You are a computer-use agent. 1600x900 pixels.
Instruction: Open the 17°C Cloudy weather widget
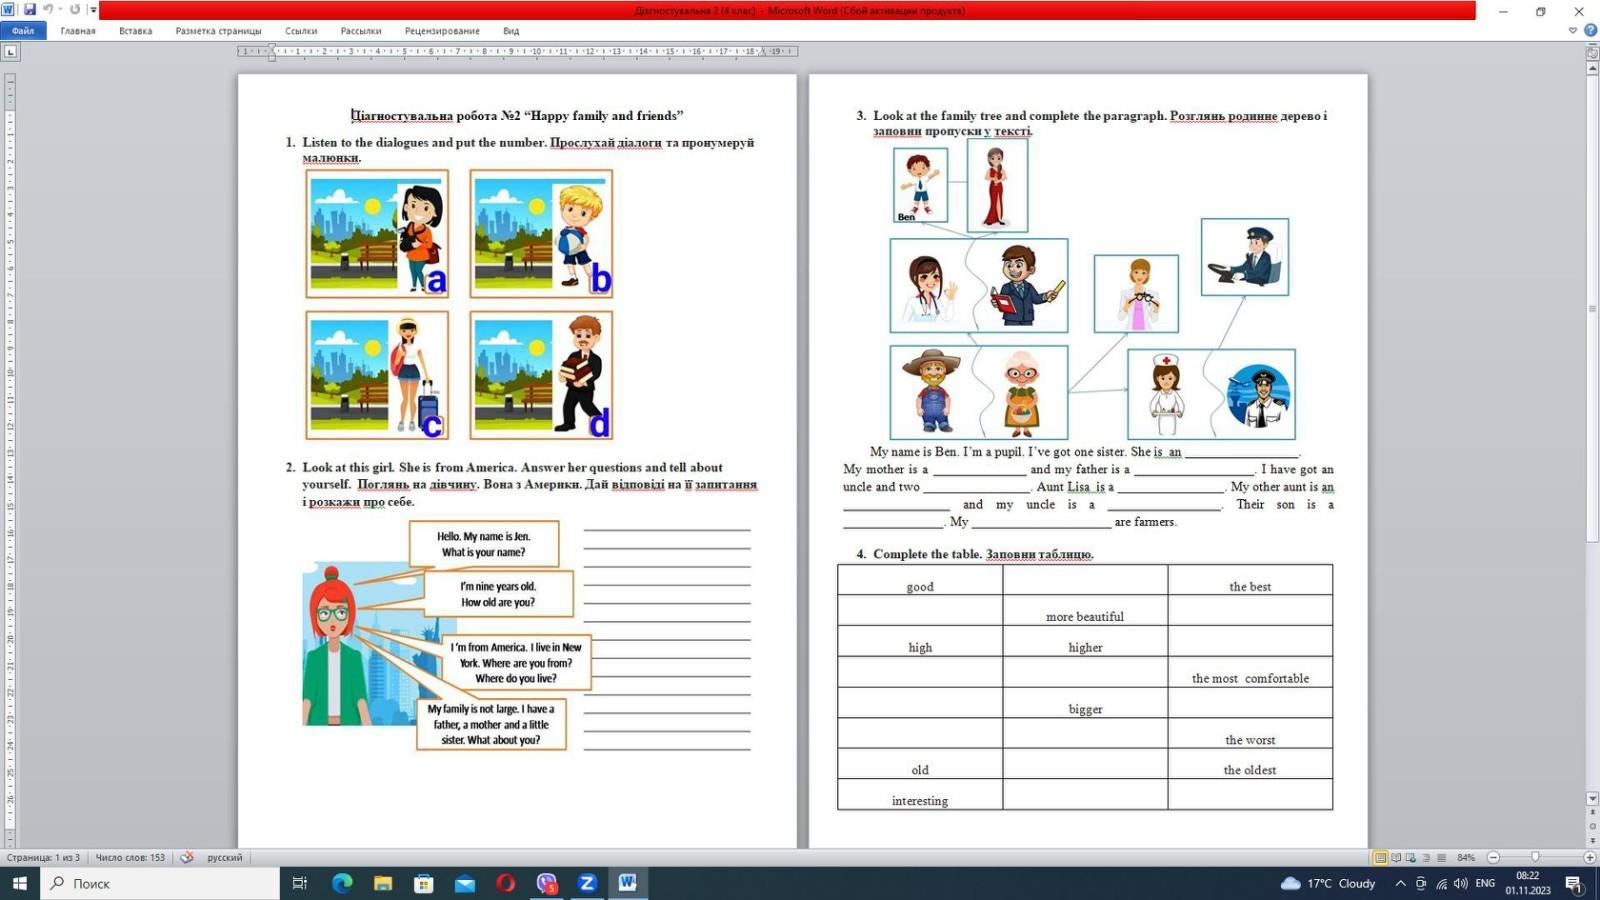point(1328,883)
